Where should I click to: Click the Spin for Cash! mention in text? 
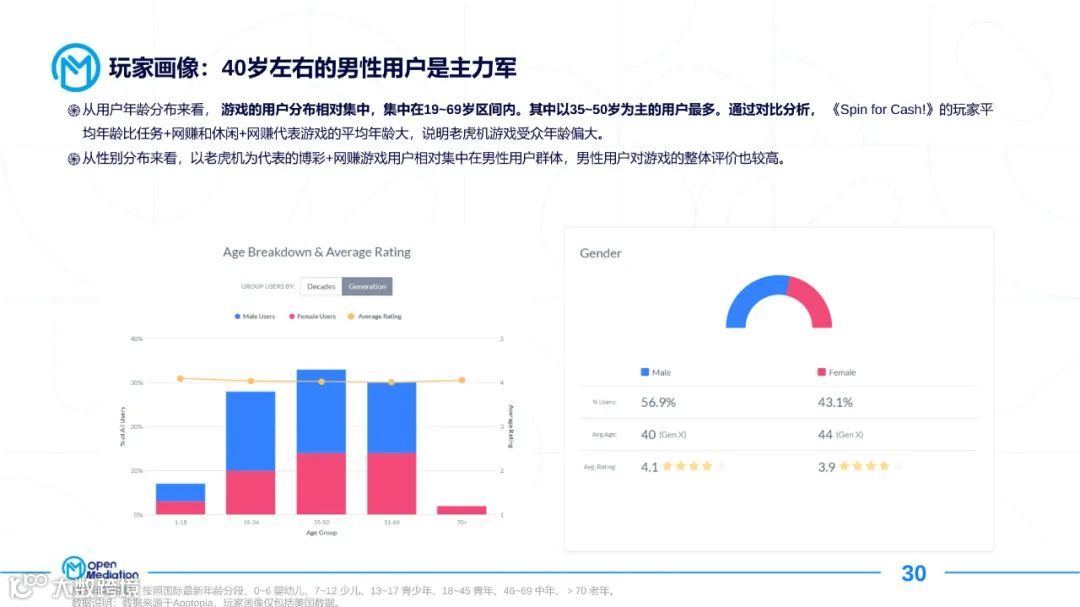(x=886, y=108)
